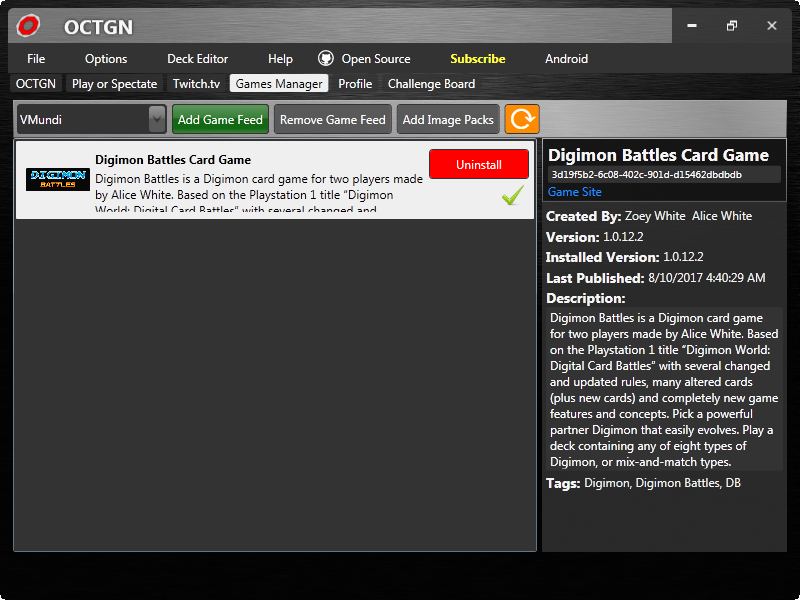The image size is (800, 600).
Task: Click the OCTGN red logo icon
Action: point(28,26)
